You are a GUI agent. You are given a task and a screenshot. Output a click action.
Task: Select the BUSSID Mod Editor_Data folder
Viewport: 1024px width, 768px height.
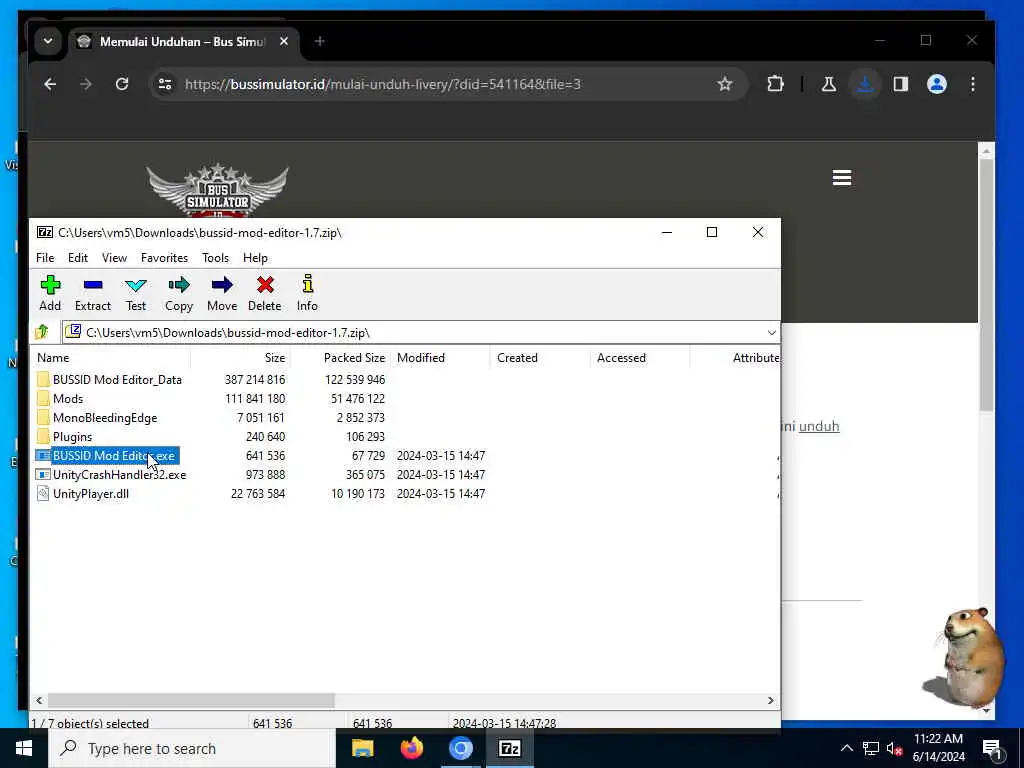[x=117, y=379]
